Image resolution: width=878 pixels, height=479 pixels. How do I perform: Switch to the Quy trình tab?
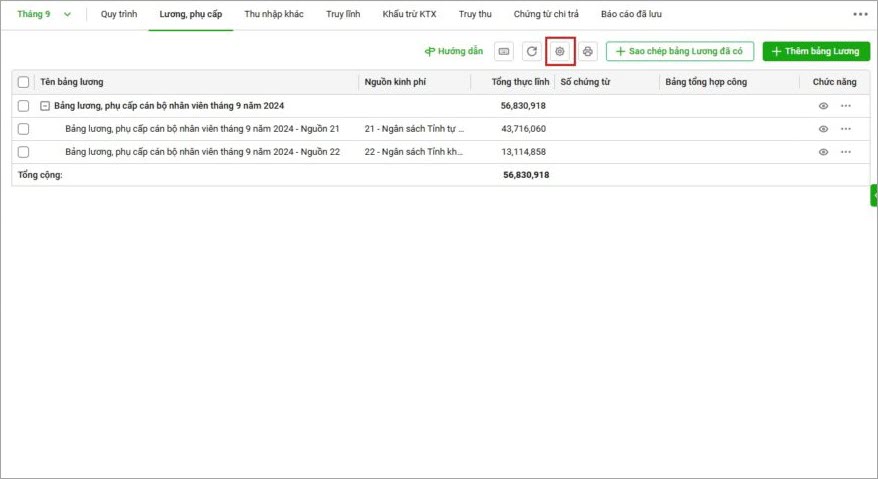point(119,14)
